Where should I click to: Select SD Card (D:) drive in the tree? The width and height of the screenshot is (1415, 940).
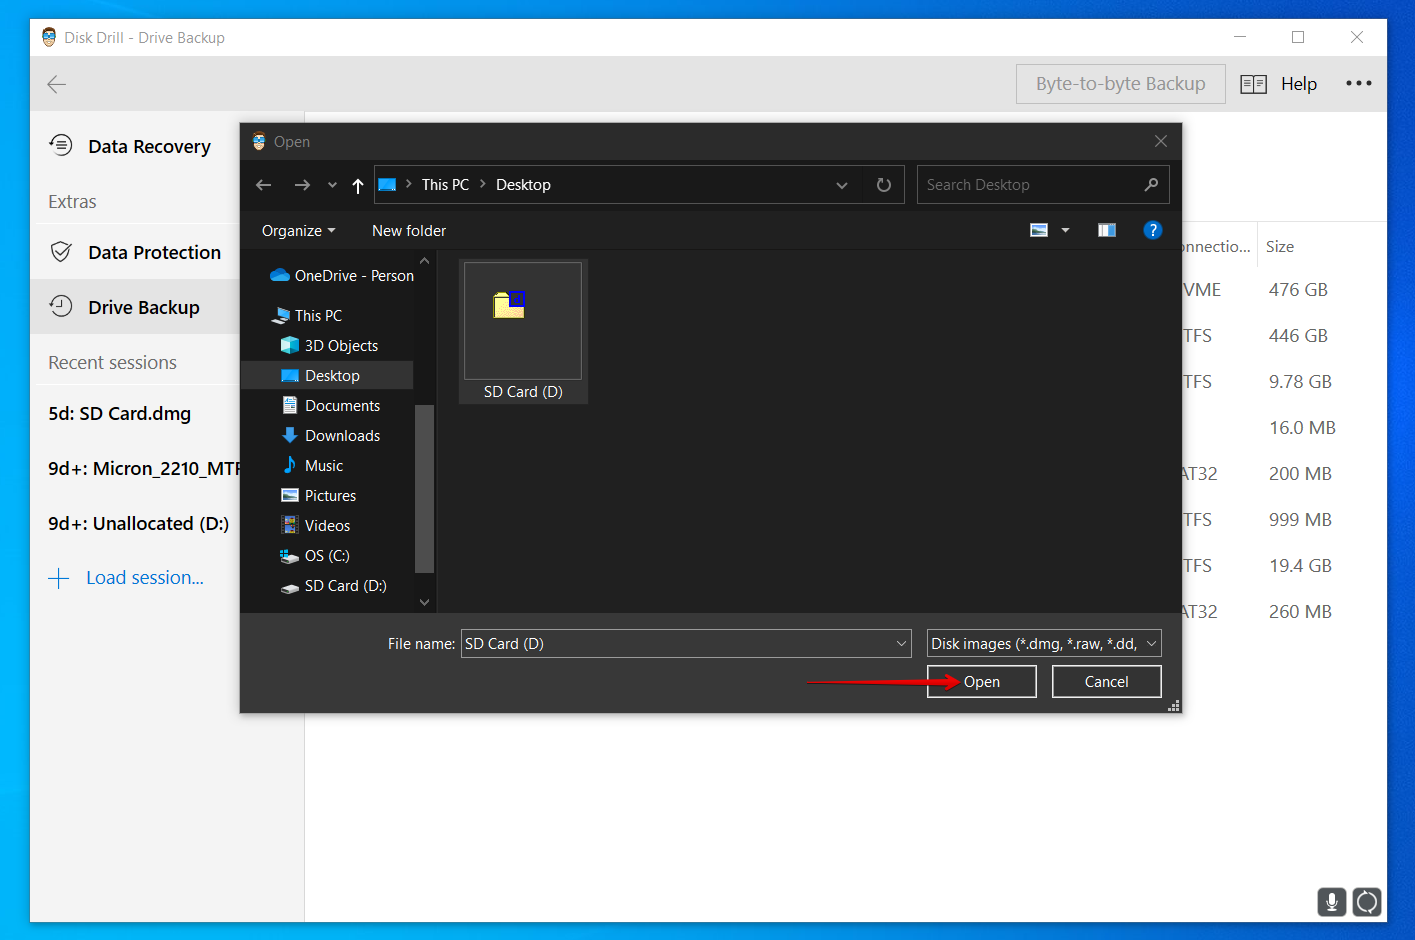coord(333,586)
